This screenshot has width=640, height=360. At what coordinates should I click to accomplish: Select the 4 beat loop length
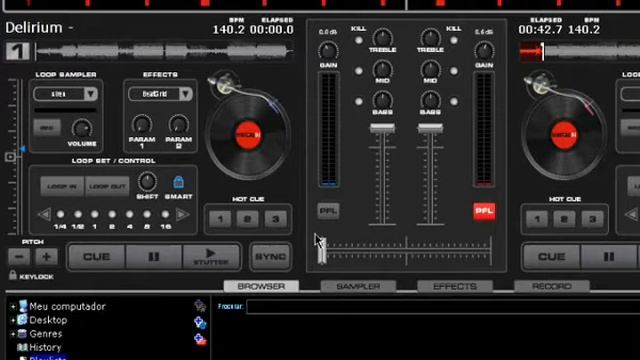tap(129, 214)
